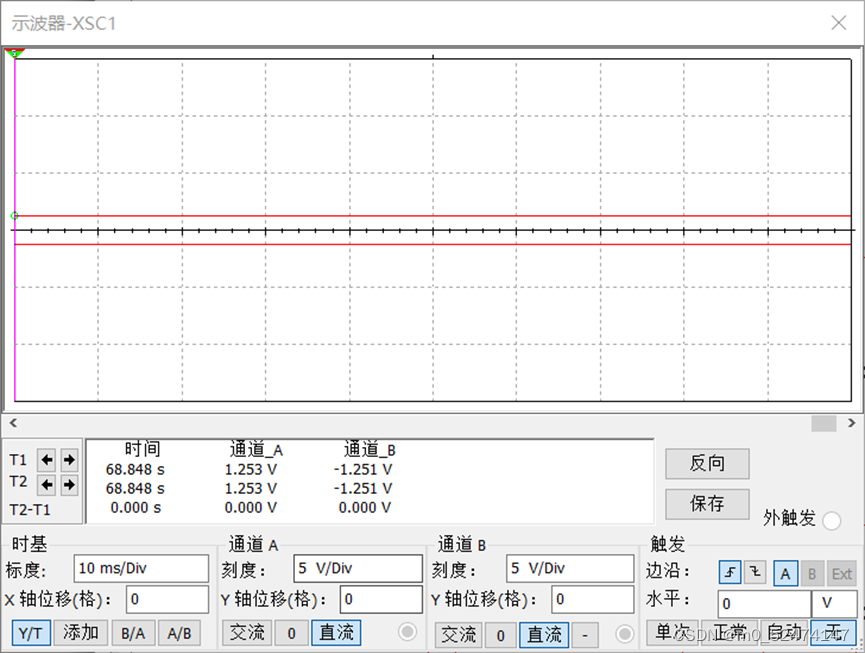Set trigger source to channel B
Viewport: 865px width, 653px height.
812,574
